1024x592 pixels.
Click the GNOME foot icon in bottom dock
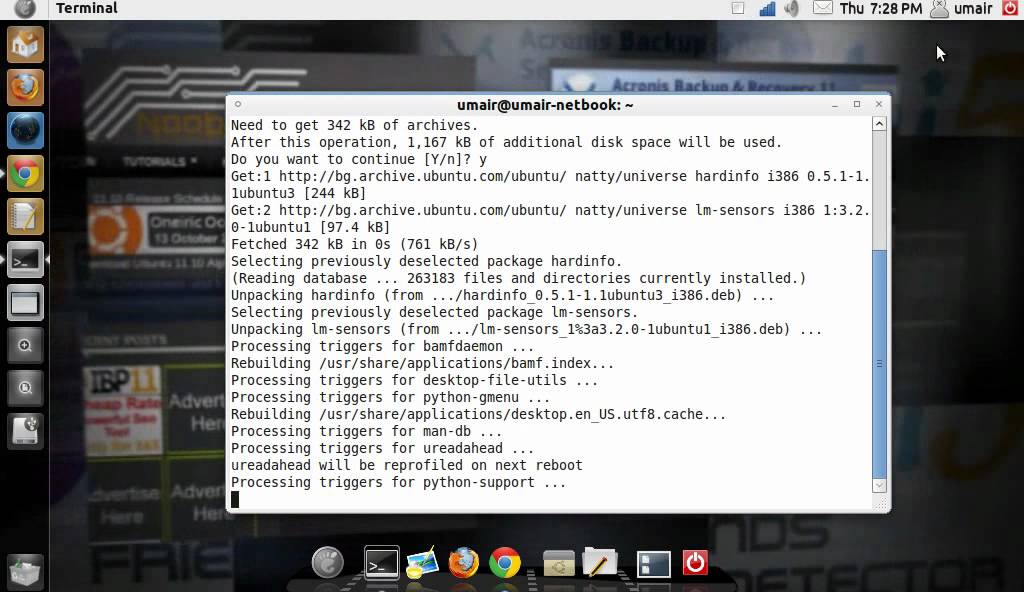point(328,562)
